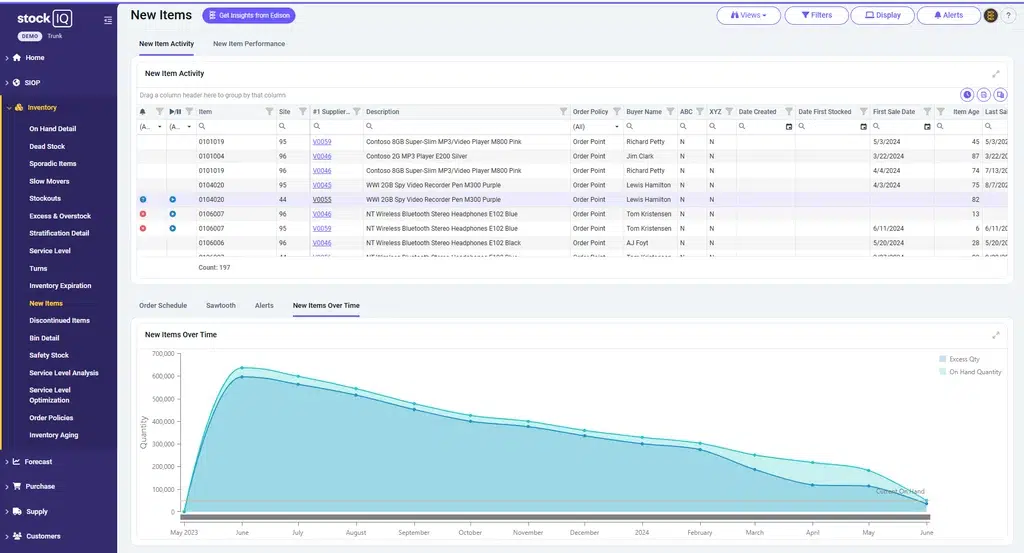Click blue alert icon on 0104020 site 44 row
The height and width of the screenshot is (553, 1024).
(x=143, y=199)
